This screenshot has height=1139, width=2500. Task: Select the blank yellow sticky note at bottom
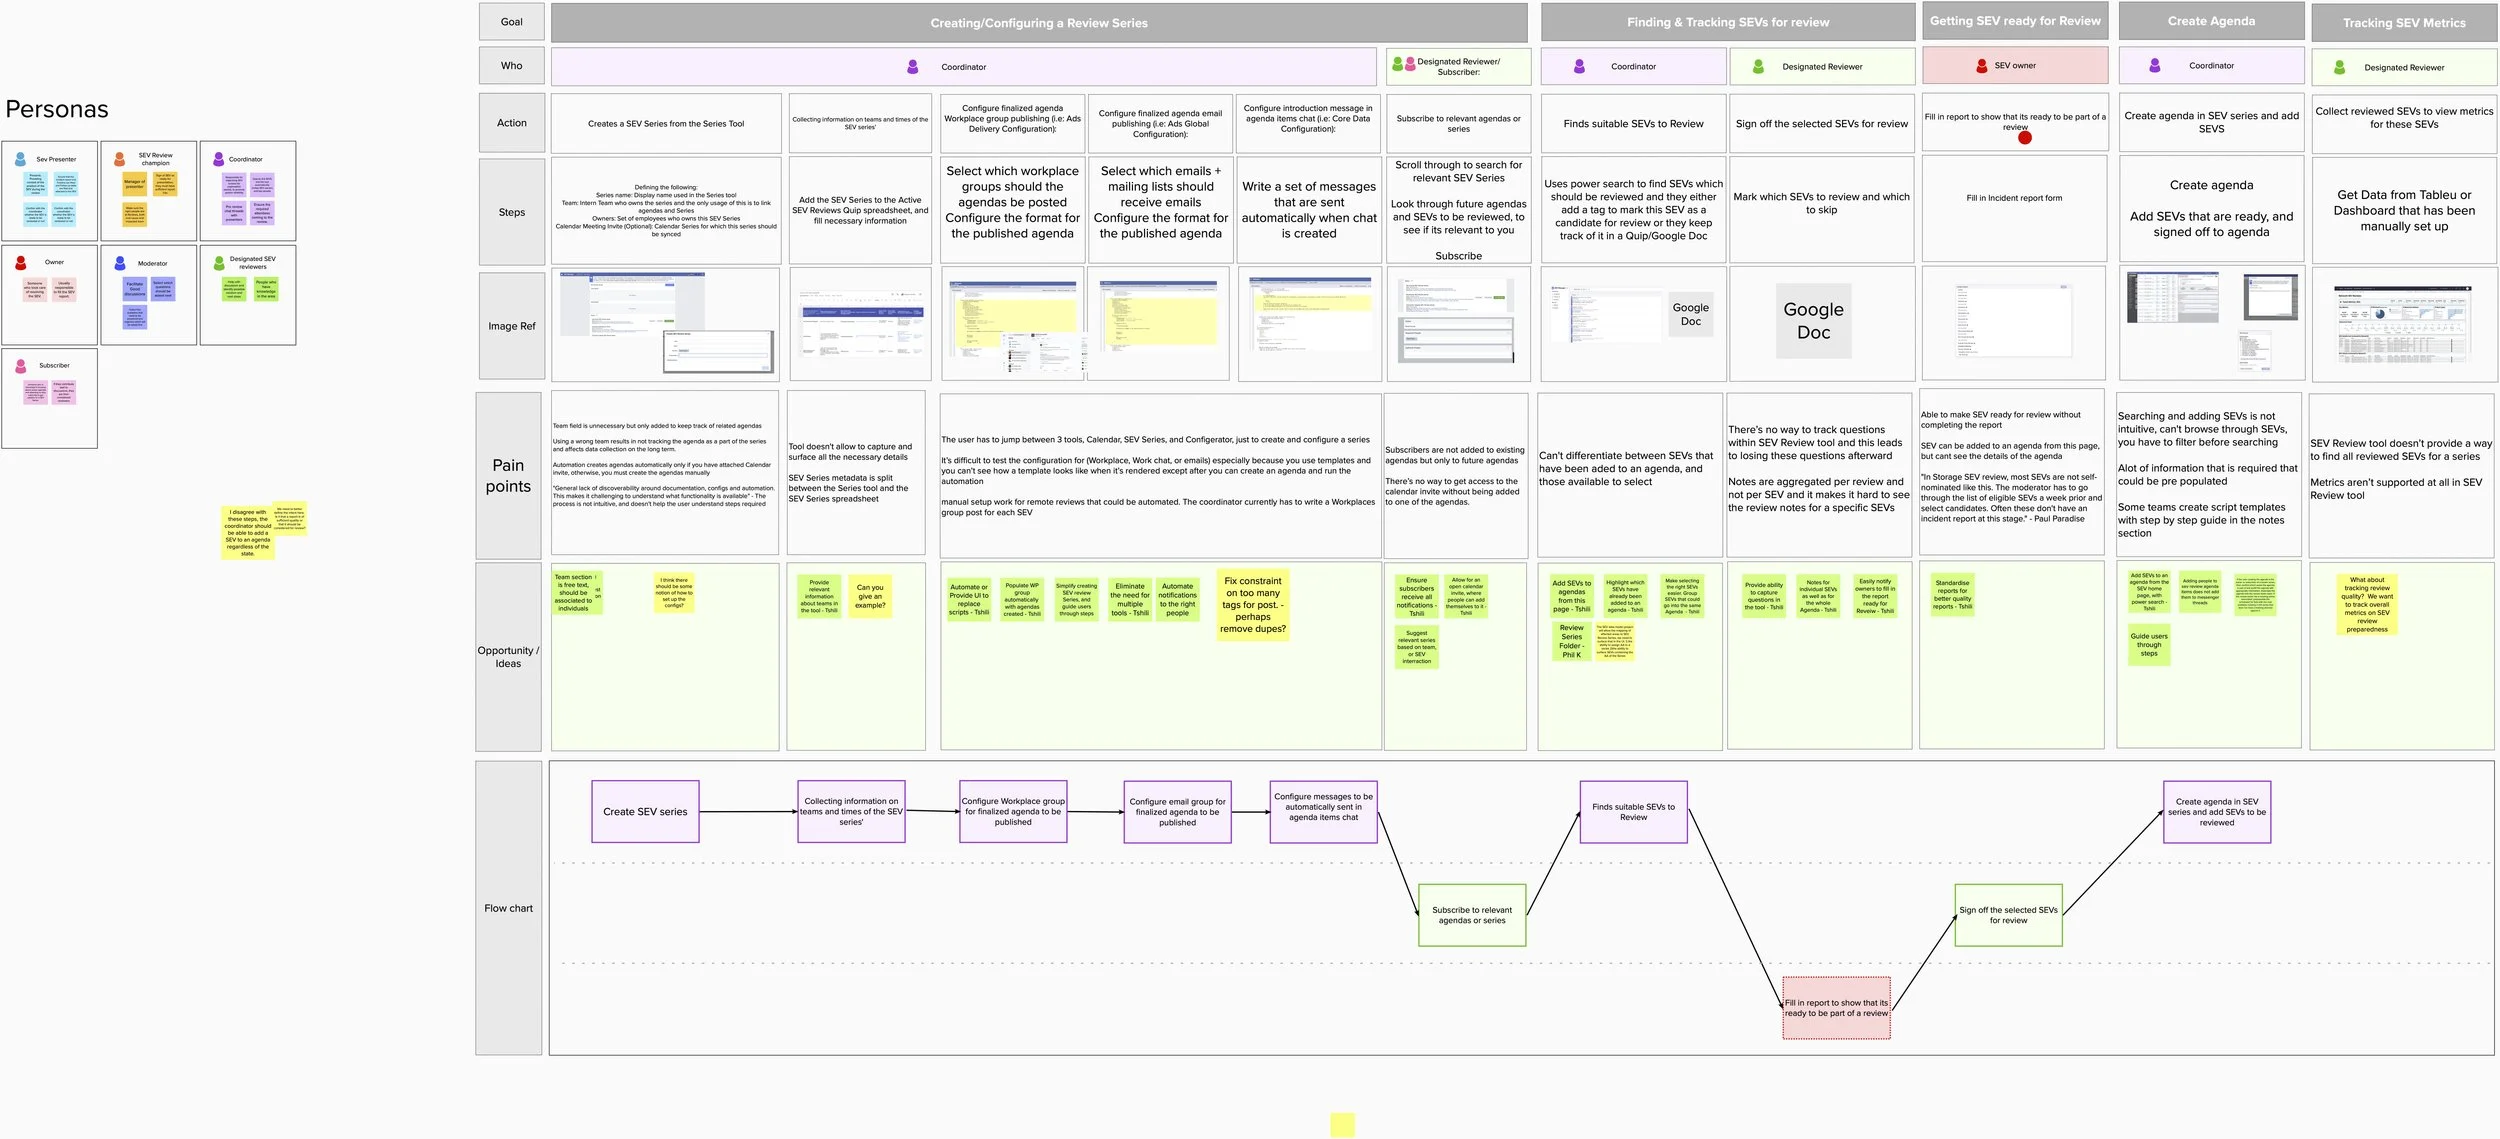(1342, 1125)
